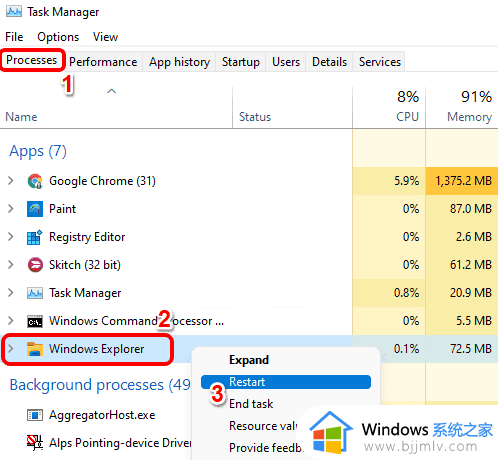
Task: Click the Google Chrome app icon
Action: pyautogui.click(x=35, y=181)
